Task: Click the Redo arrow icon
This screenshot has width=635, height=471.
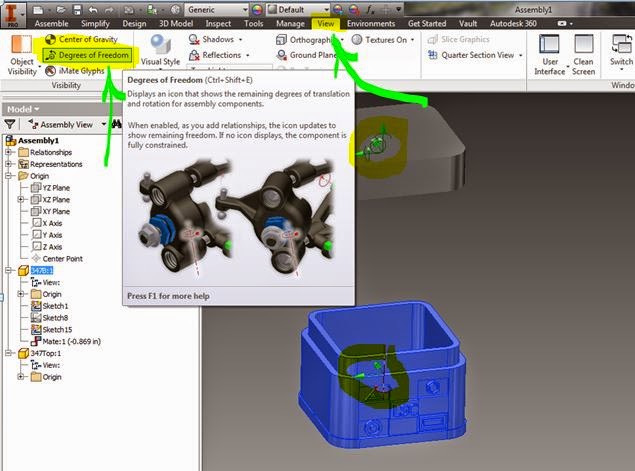Action: point(109,9)
